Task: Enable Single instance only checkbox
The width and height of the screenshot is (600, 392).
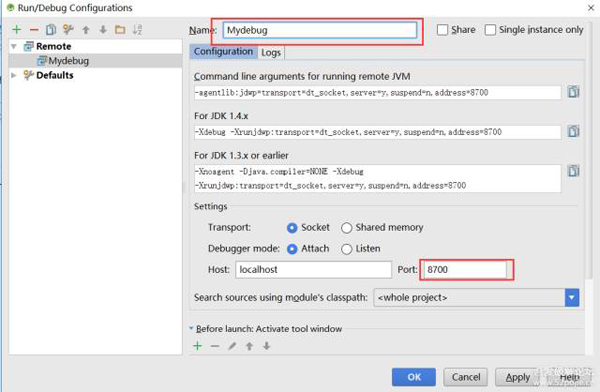Action: 490,30
